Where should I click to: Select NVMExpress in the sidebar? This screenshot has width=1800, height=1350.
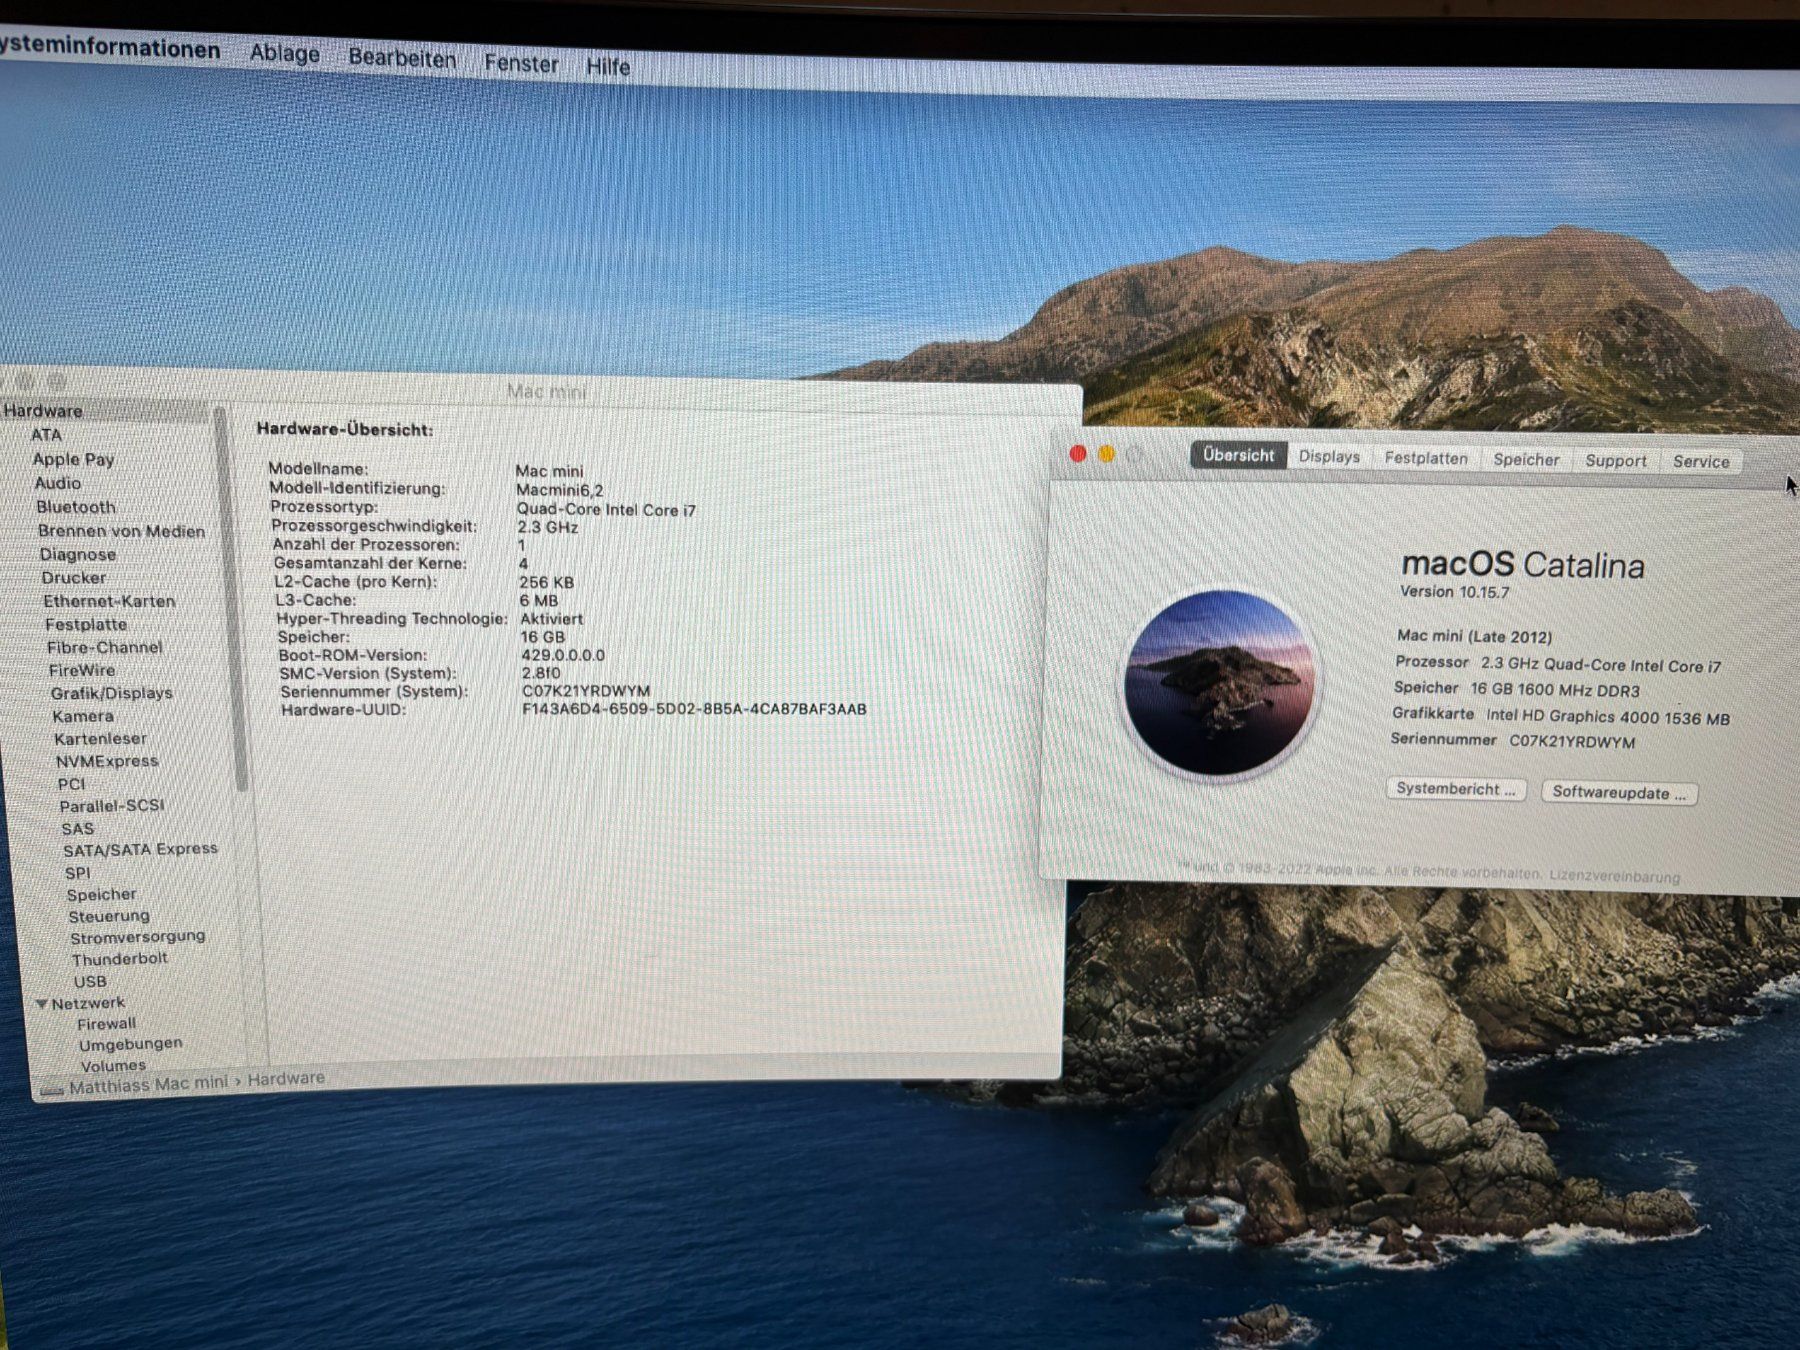coord(107,761)
